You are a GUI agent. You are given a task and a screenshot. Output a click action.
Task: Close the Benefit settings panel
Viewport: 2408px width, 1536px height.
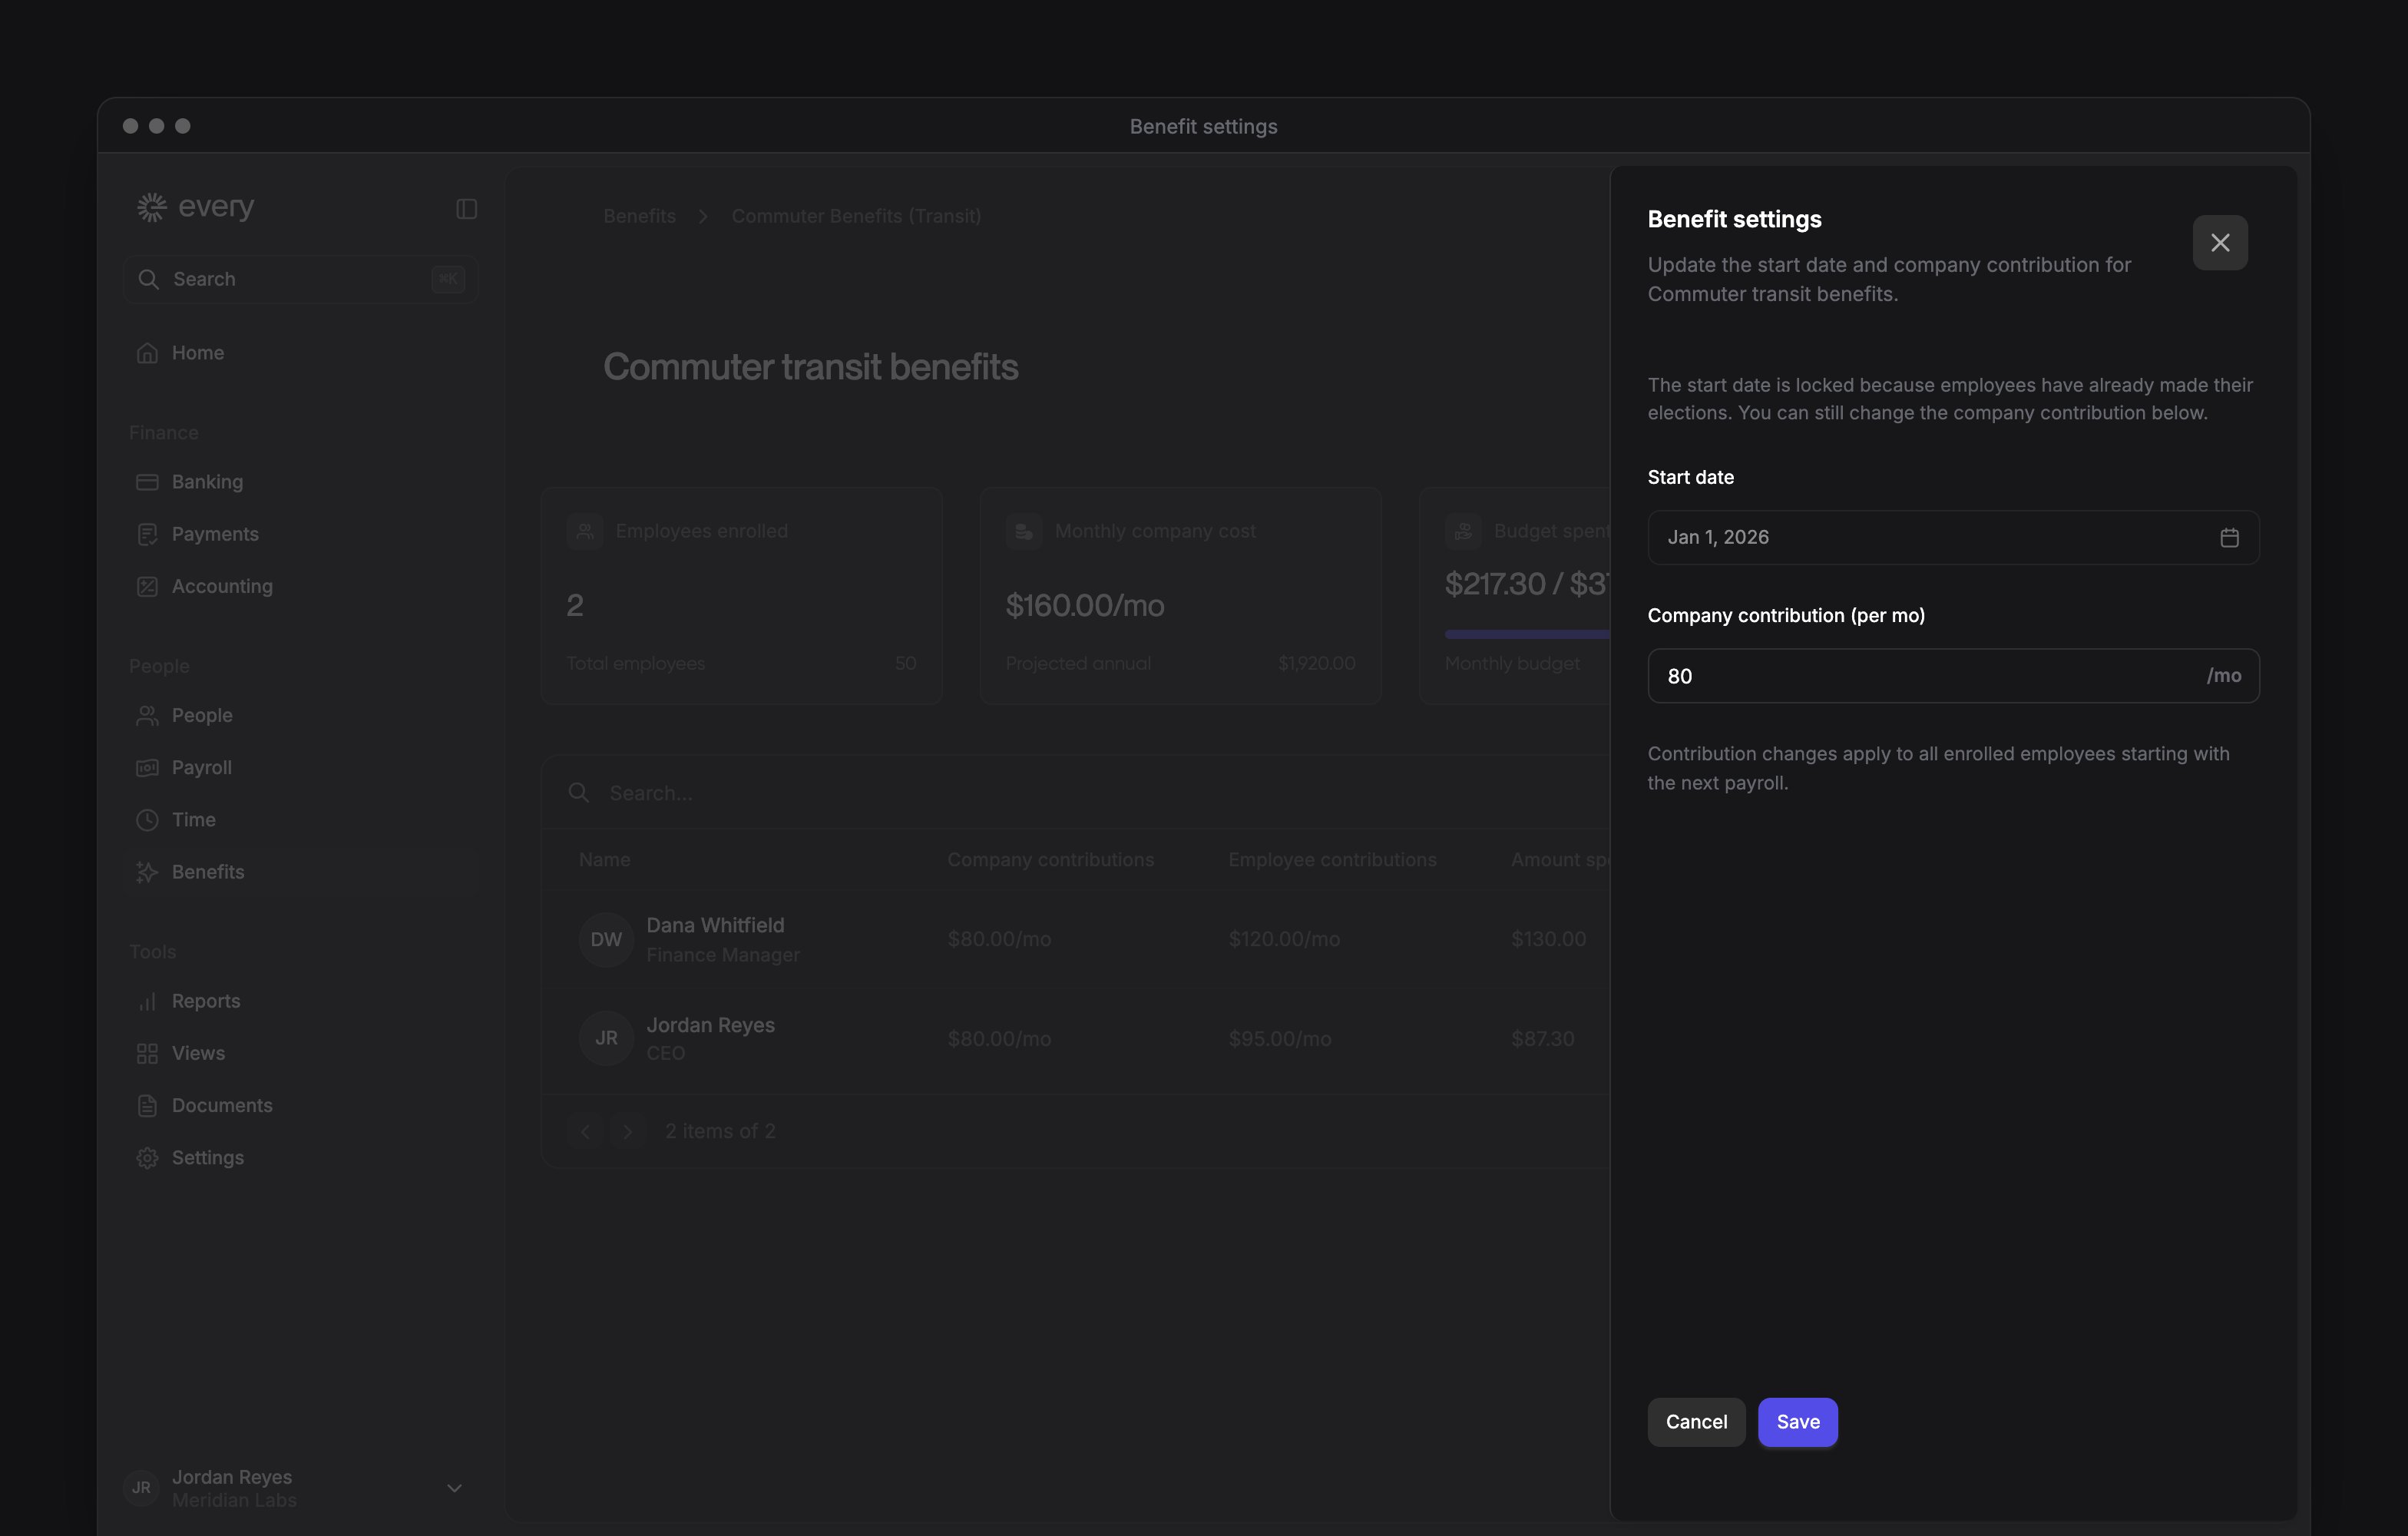(x=2219, y=243)
